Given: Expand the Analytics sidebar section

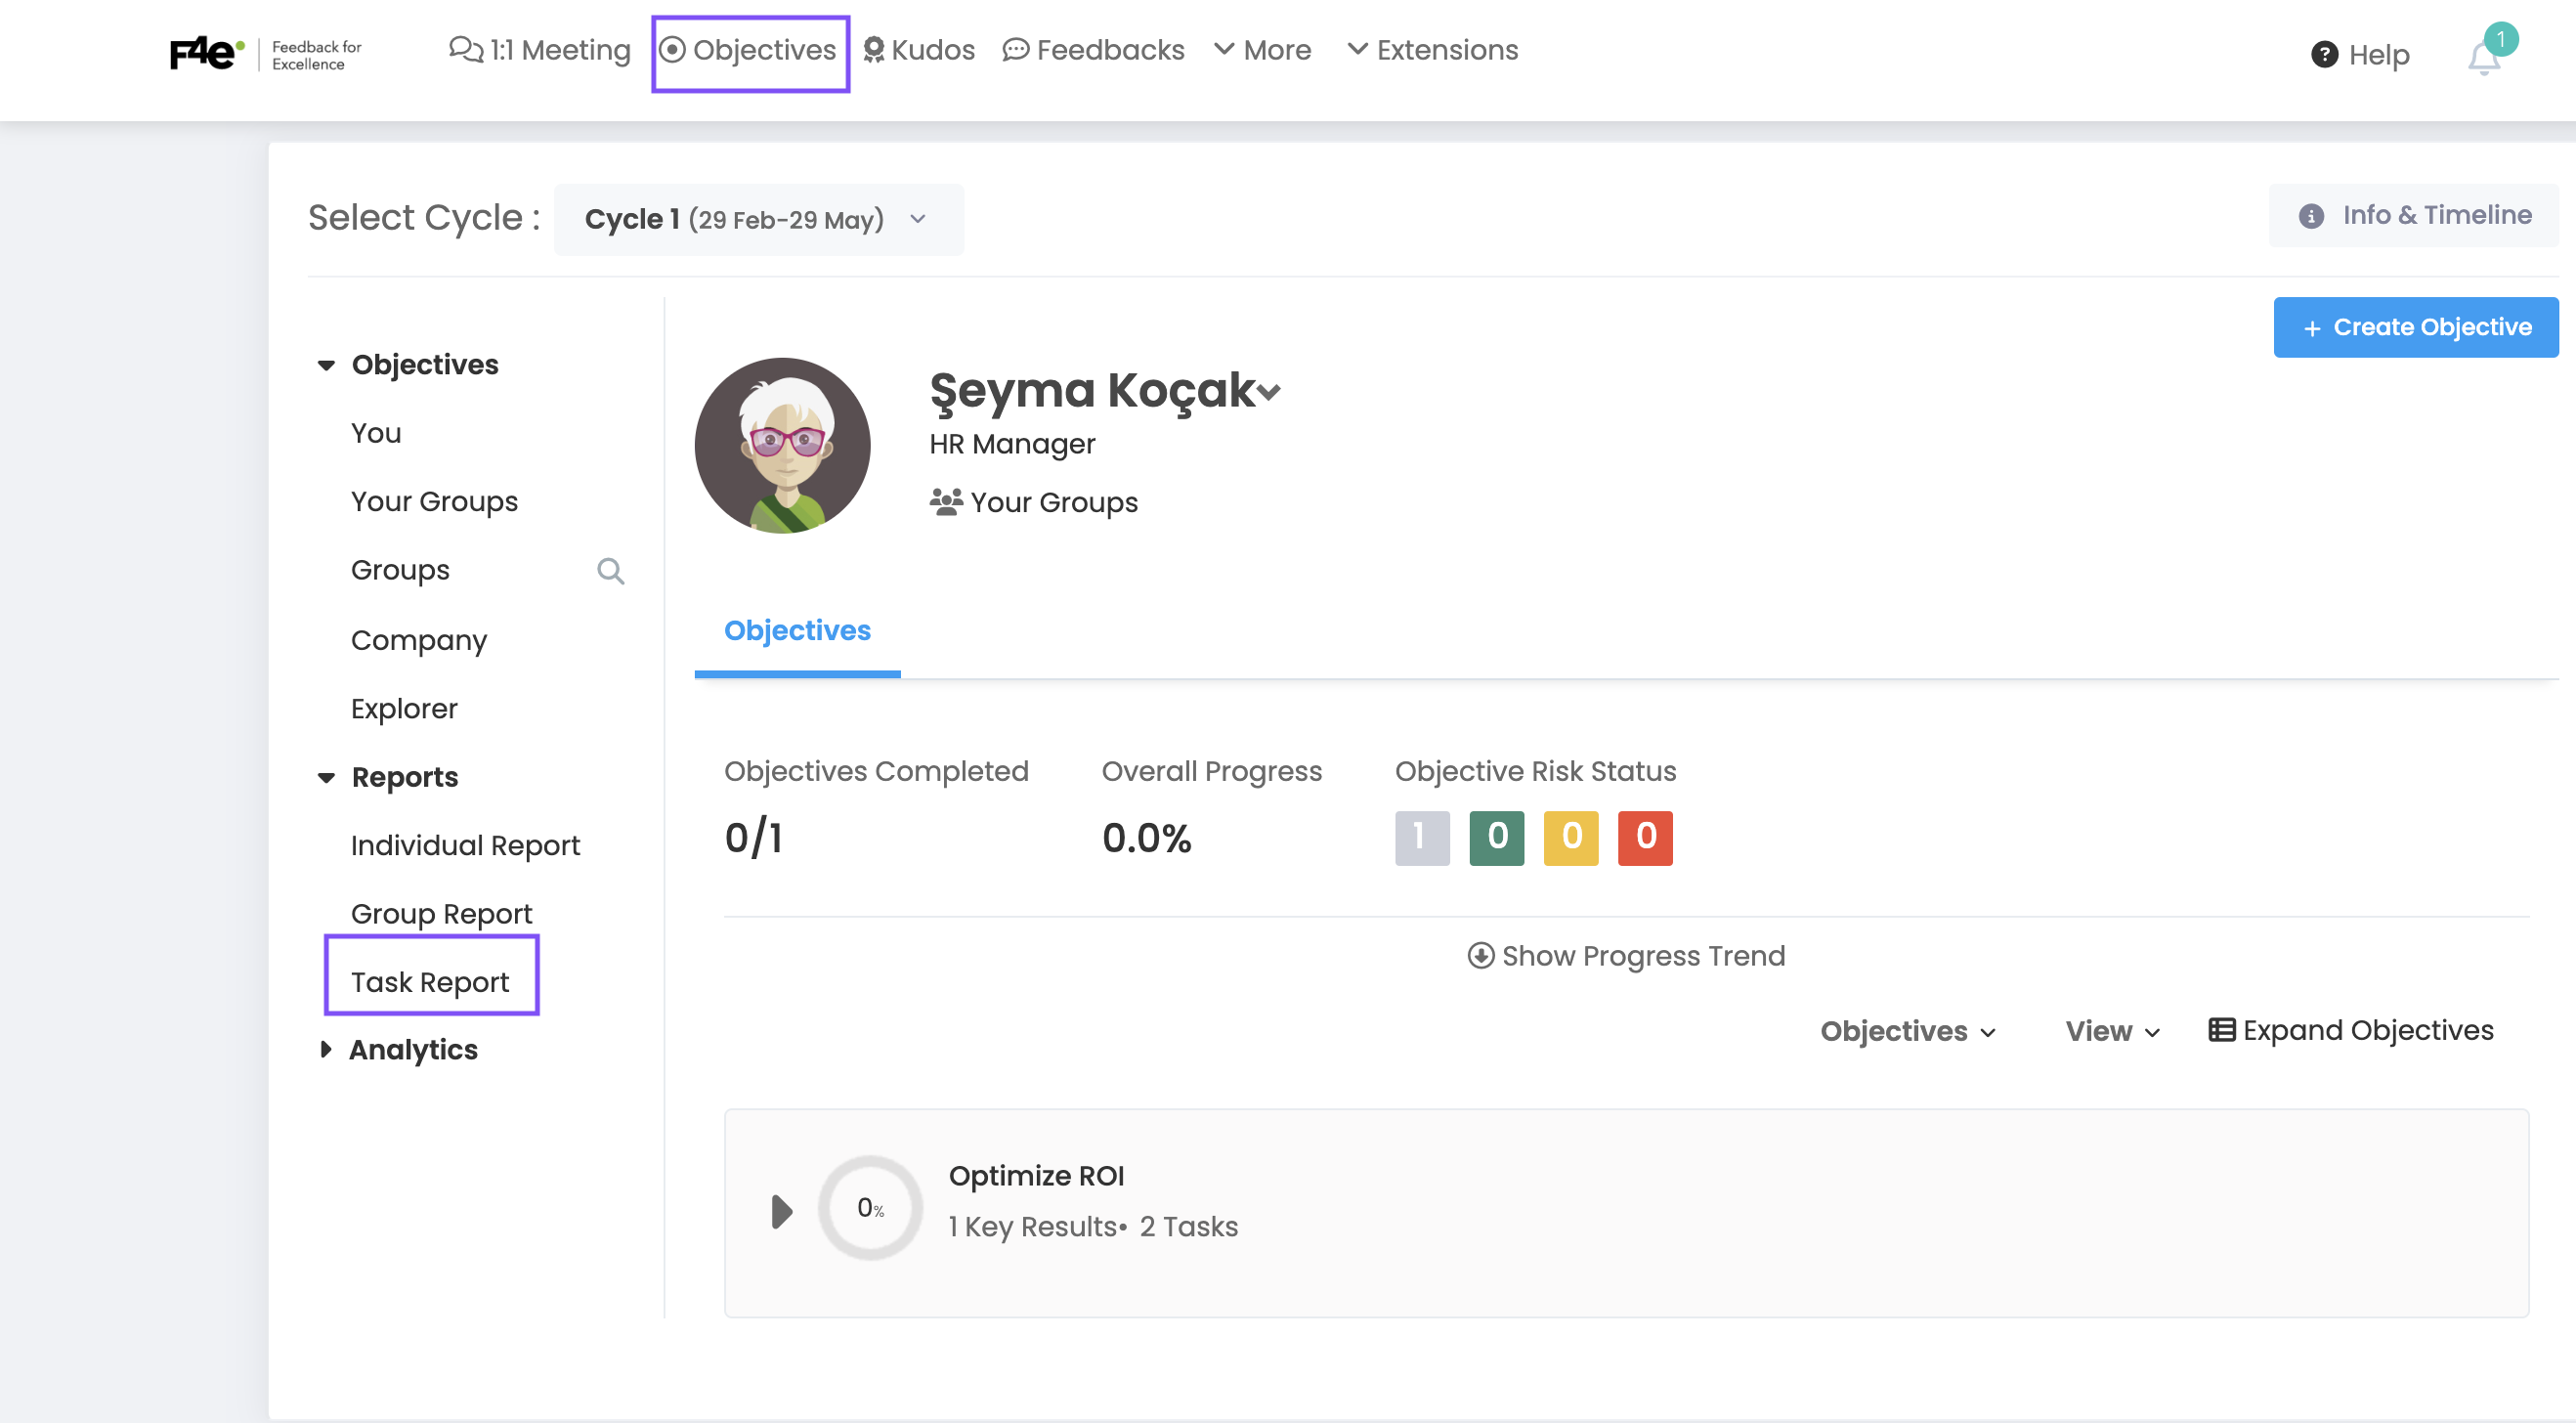Looking at the screenshot, I should coord(326,1049).
